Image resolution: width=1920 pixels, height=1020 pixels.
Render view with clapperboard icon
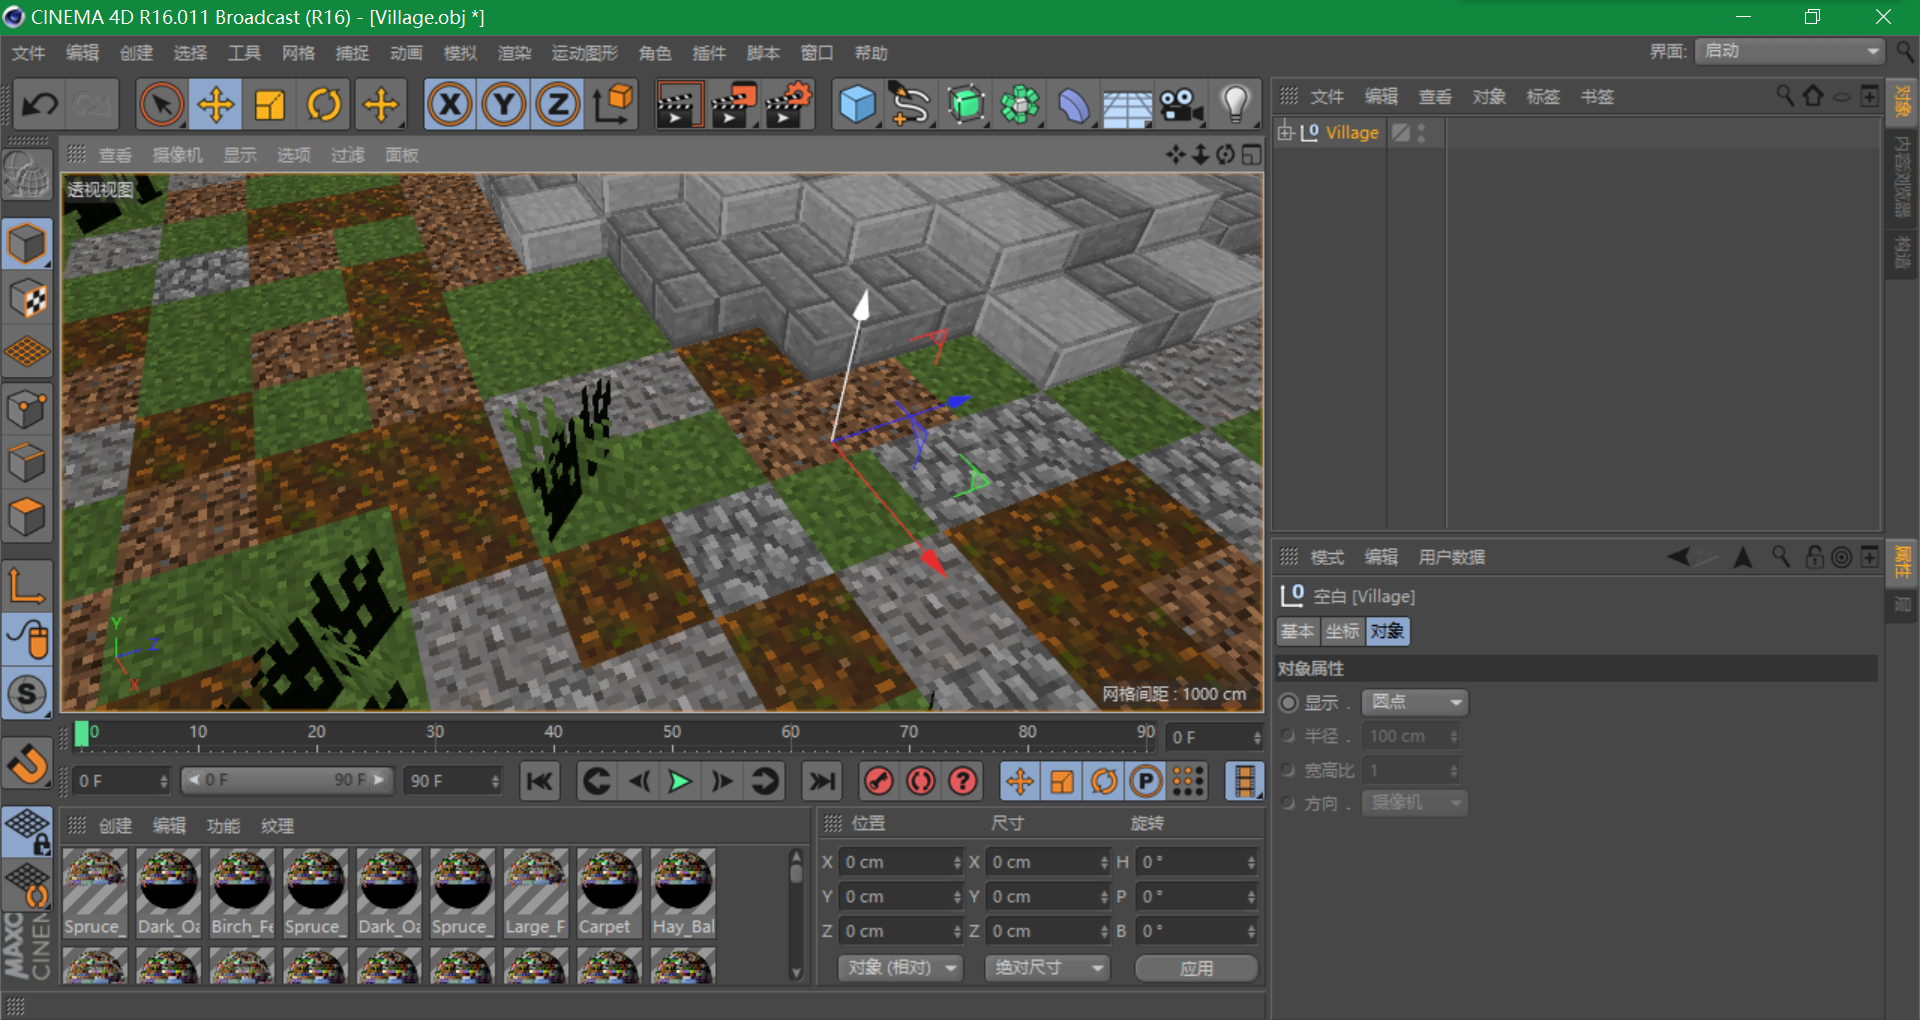pyautogui.click(x=678, y=104)
